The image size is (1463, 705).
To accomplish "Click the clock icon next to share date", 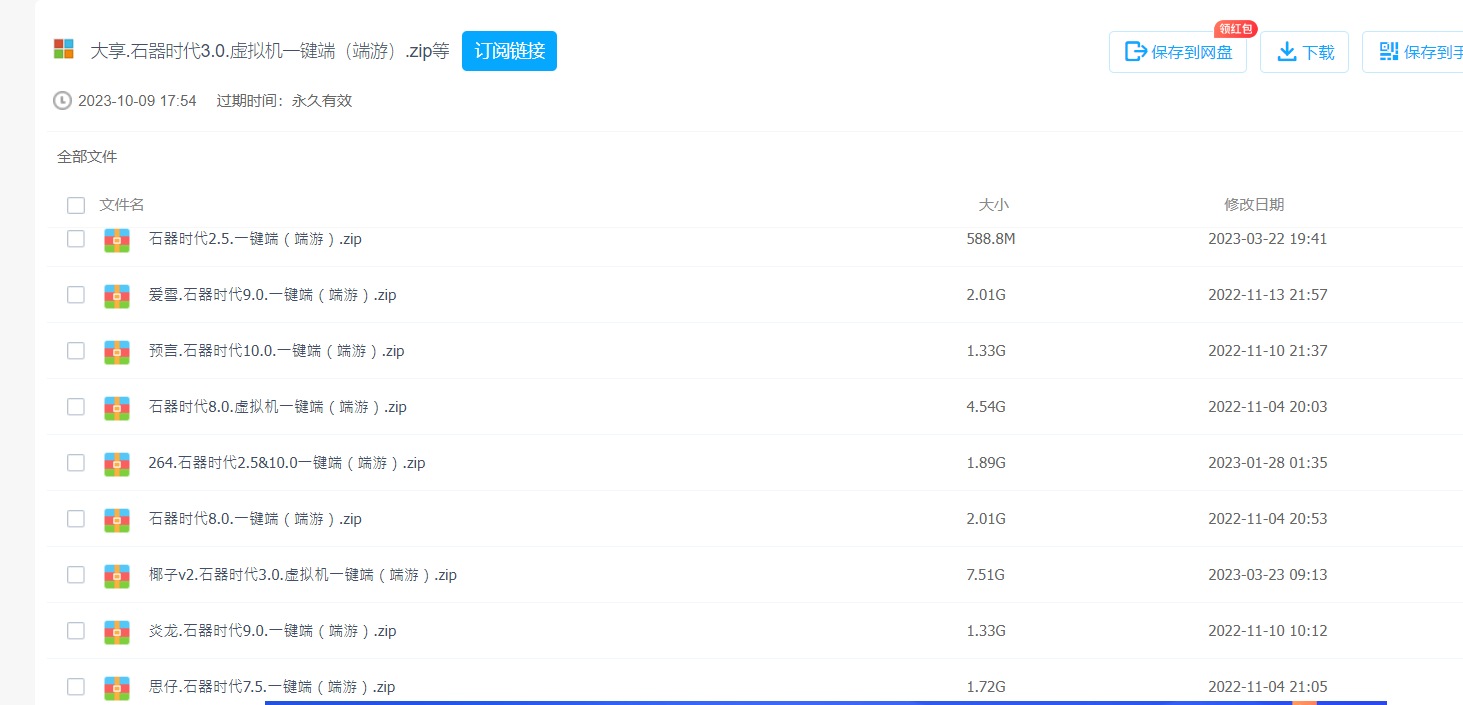I will point(62,100).
